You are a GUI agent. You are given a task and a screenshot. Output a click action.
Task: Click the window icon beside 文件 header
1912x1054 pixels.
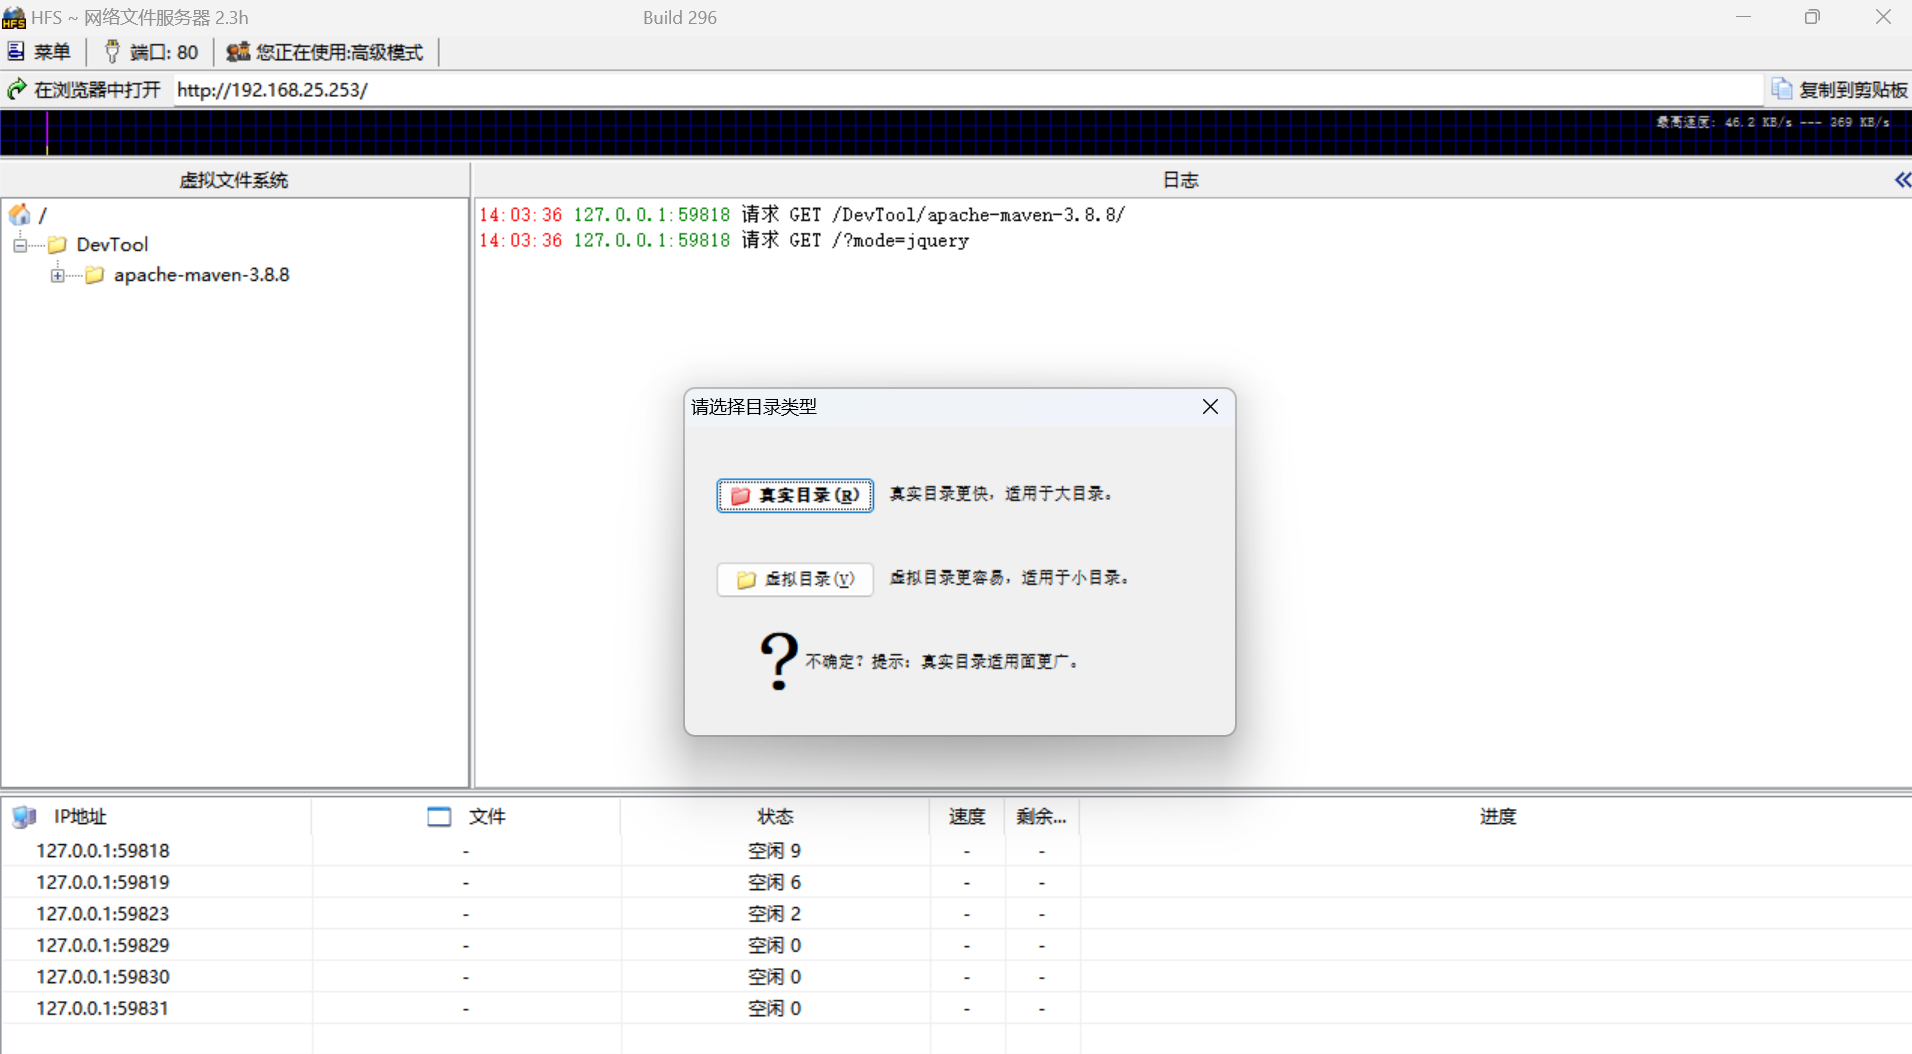tap(439, 817)
